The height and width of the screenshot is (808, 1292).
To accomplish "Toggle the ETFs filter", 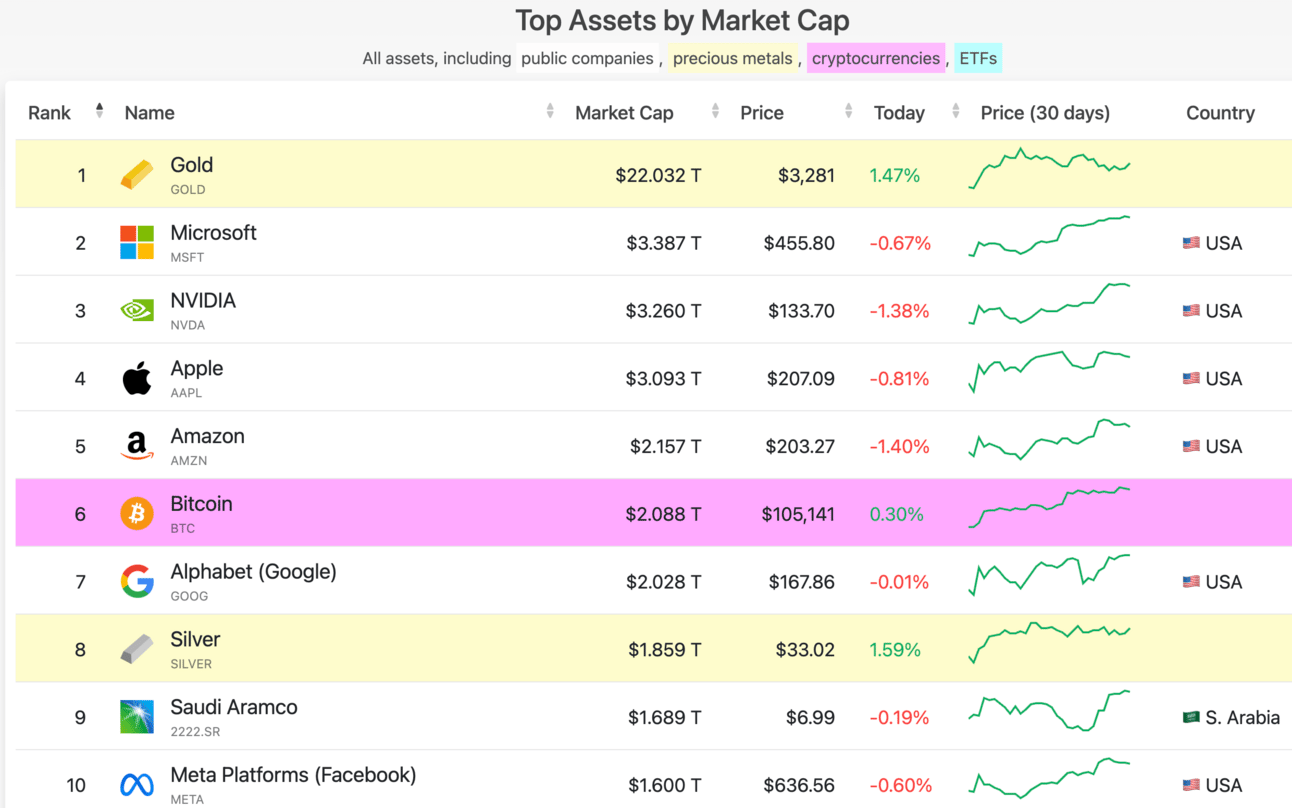I will point(978,58).
